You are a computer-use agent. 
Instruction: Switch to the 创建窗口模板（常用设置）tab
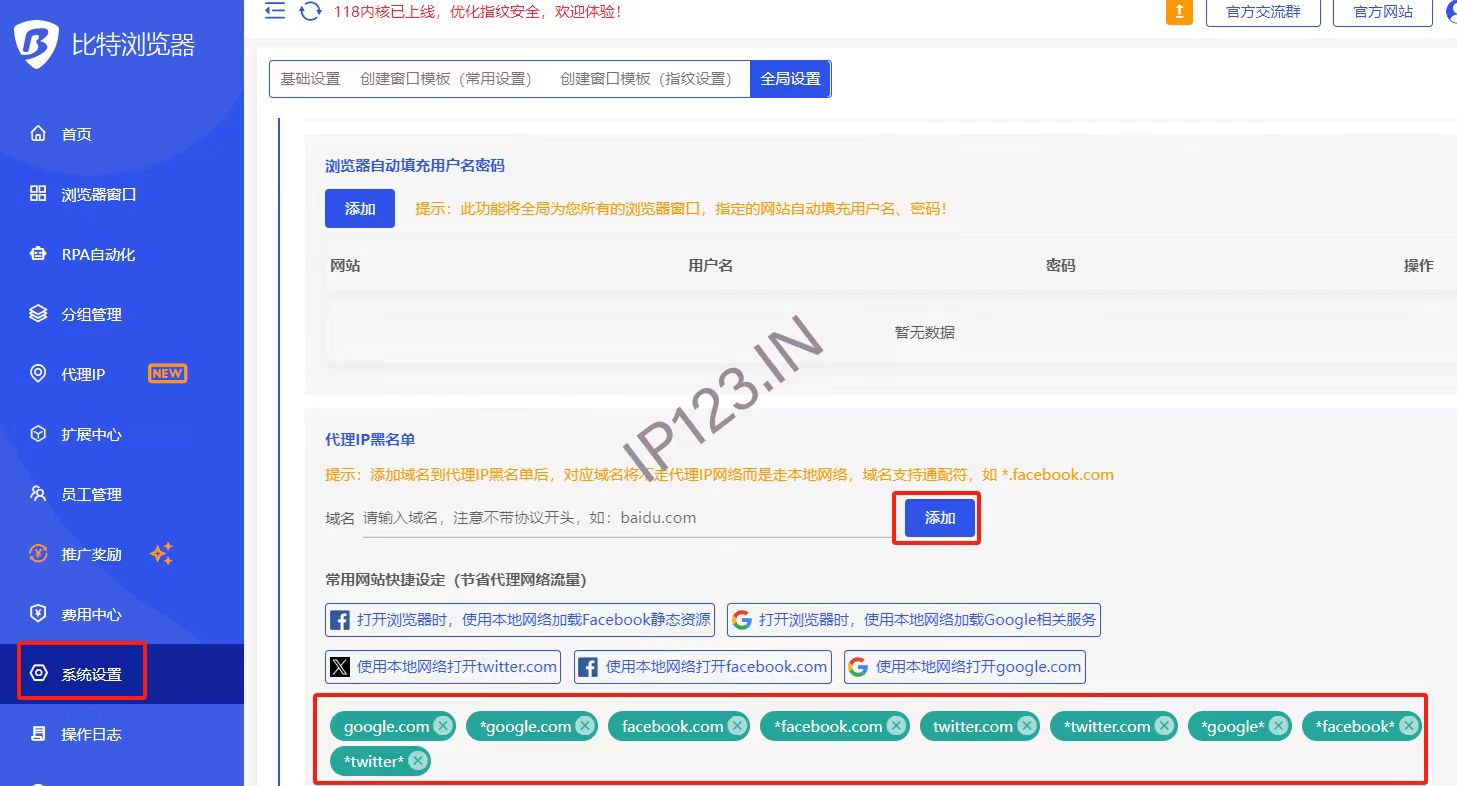click(x=450, y=79)
